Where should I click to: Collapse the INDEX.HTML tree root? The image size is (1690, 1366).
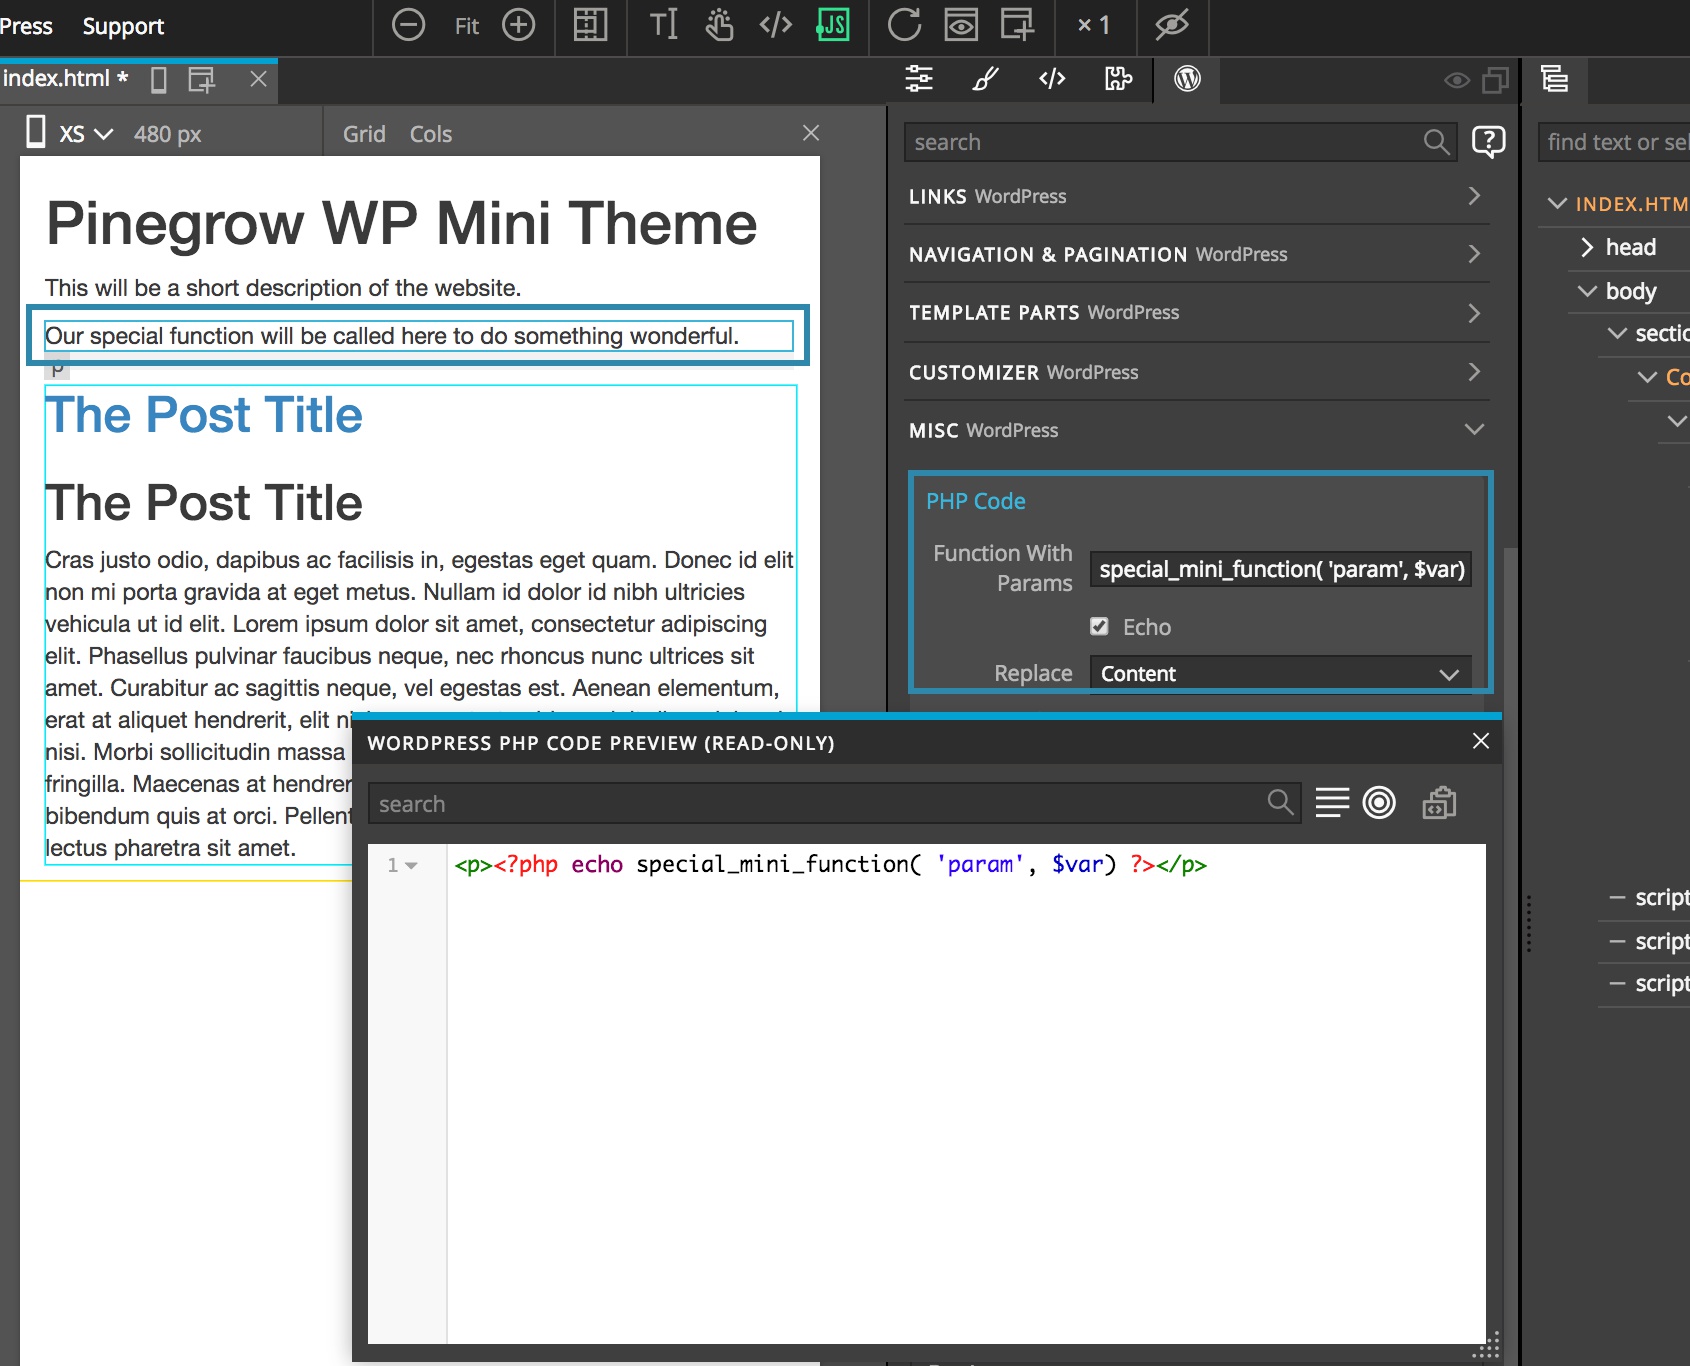point(1557,203)
